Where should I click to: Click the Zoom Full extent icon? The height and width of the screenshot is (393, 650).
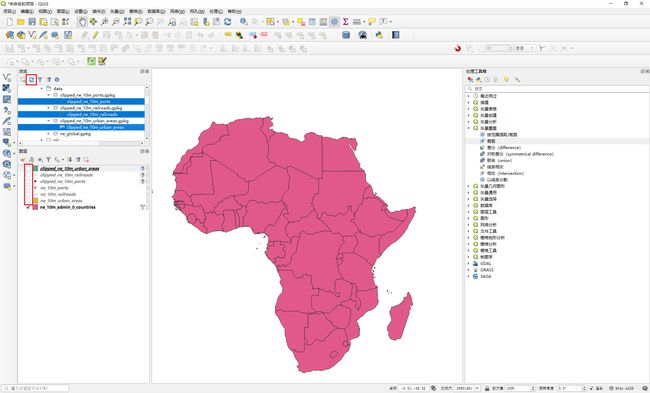[127, 22]
